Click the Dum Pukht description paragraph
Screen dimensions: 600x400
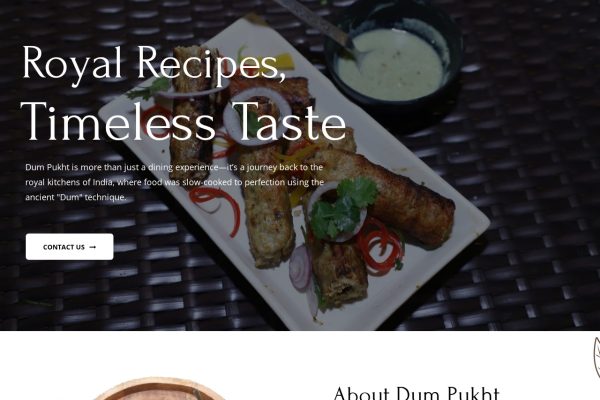tap(174, 182)
